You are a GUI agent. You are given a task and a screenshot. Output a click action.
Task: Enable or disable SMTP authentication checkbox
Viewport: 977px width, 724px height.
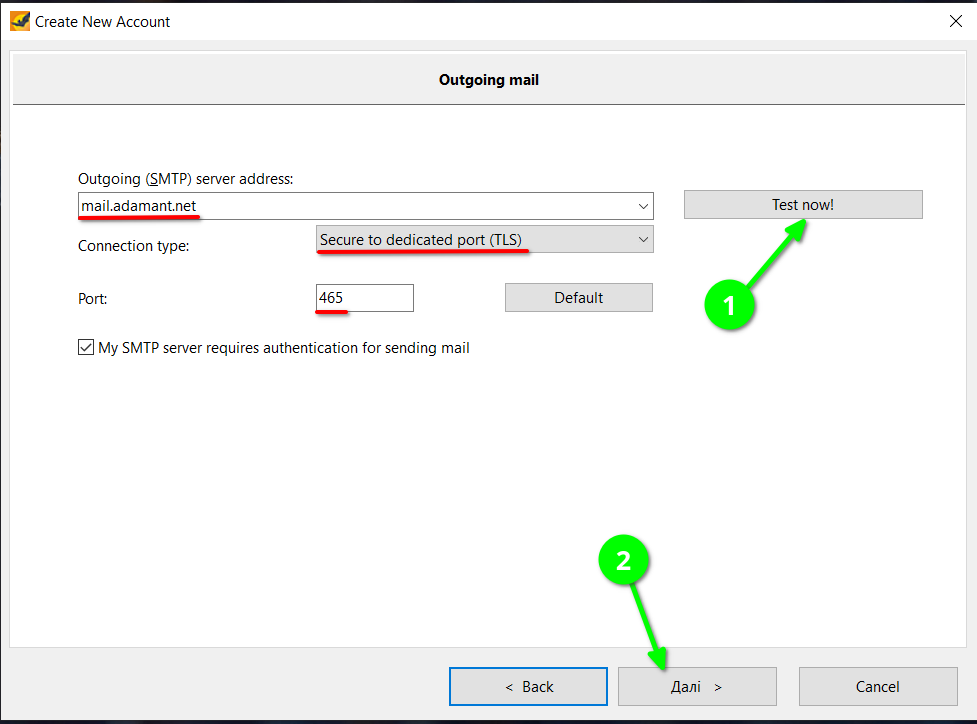click(x=86, y=348)
